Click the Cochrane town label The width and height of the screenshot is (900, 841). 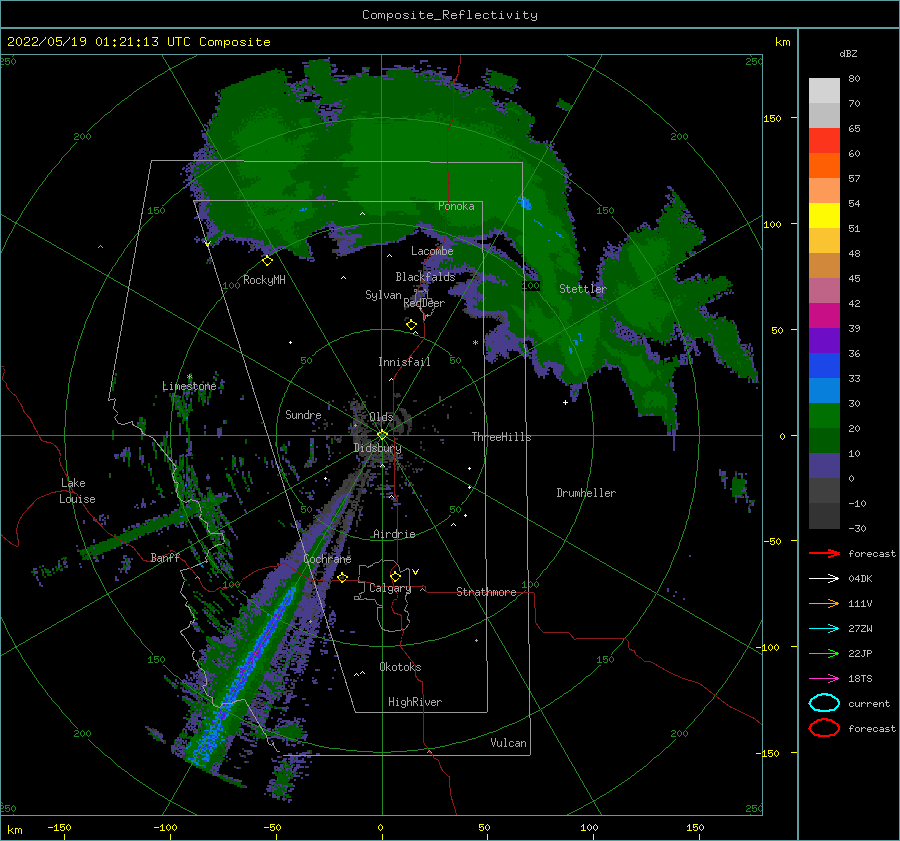coord(327,559)
